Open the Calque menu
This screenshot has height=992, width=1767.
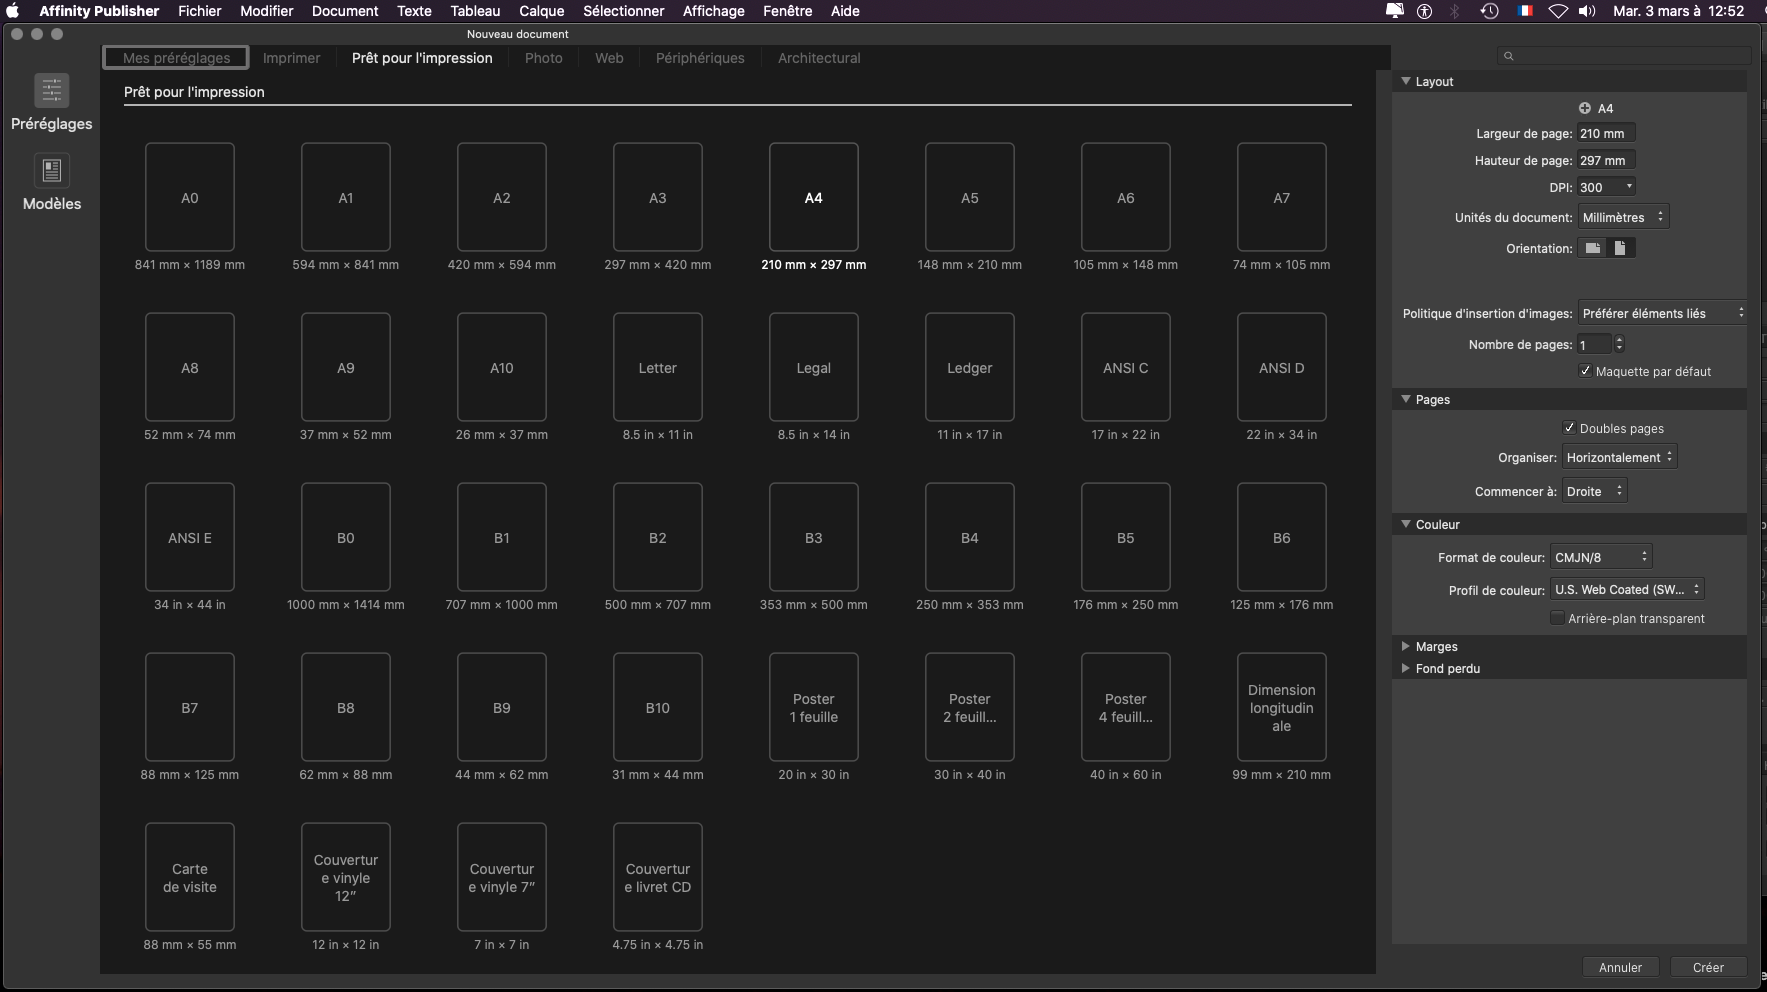(542, 11)
